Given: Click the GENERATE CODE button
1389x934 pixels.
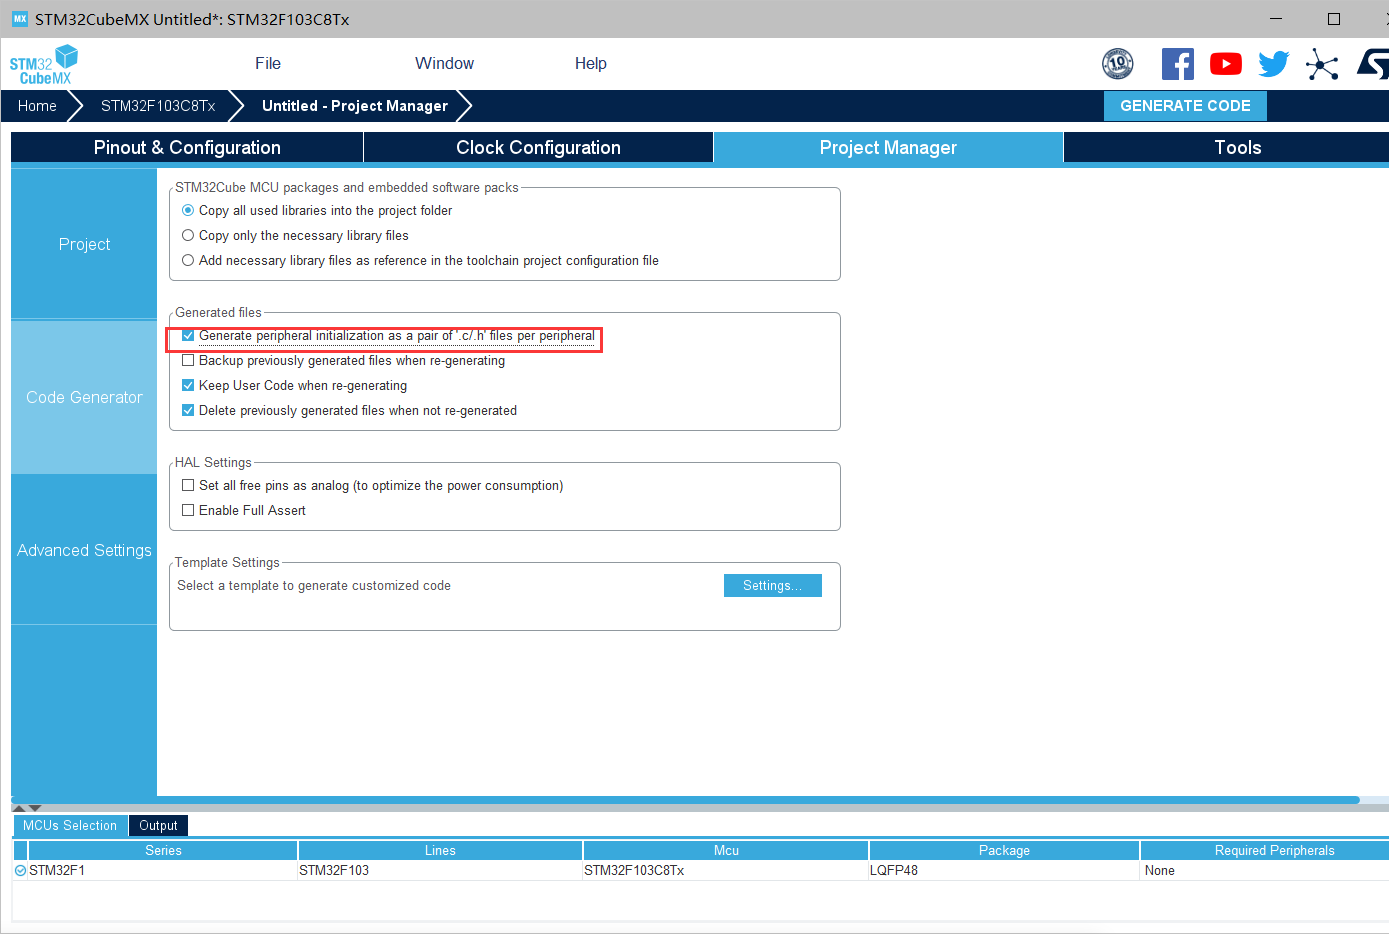Looking at the screenshot, I should (1185, 106).
